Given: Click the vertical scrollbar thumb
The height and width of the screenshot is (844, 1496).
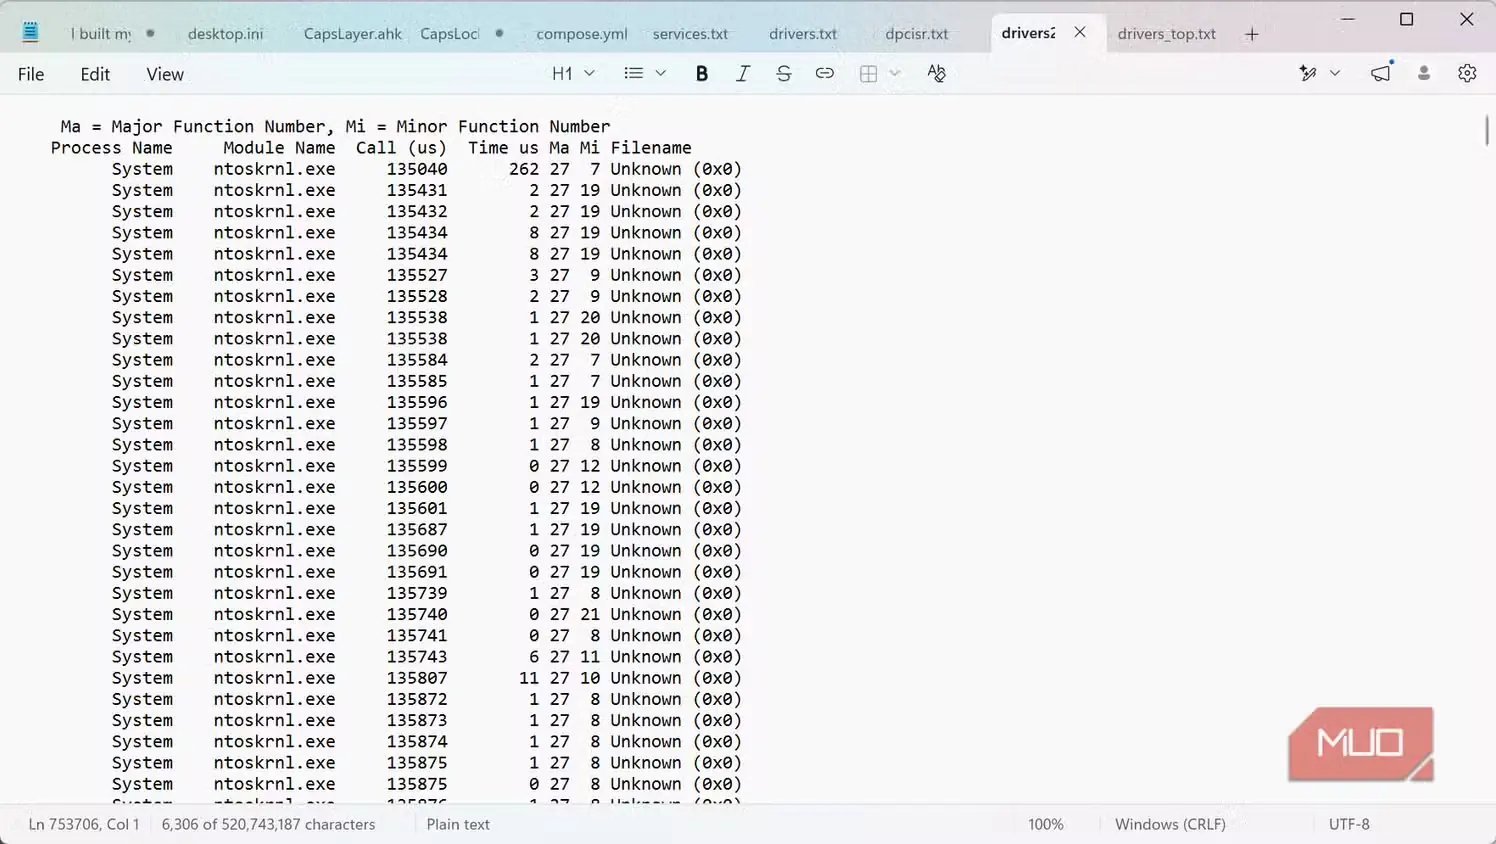Looking at the screenshot, I should pyautogui.click(x=1487, y=129).
